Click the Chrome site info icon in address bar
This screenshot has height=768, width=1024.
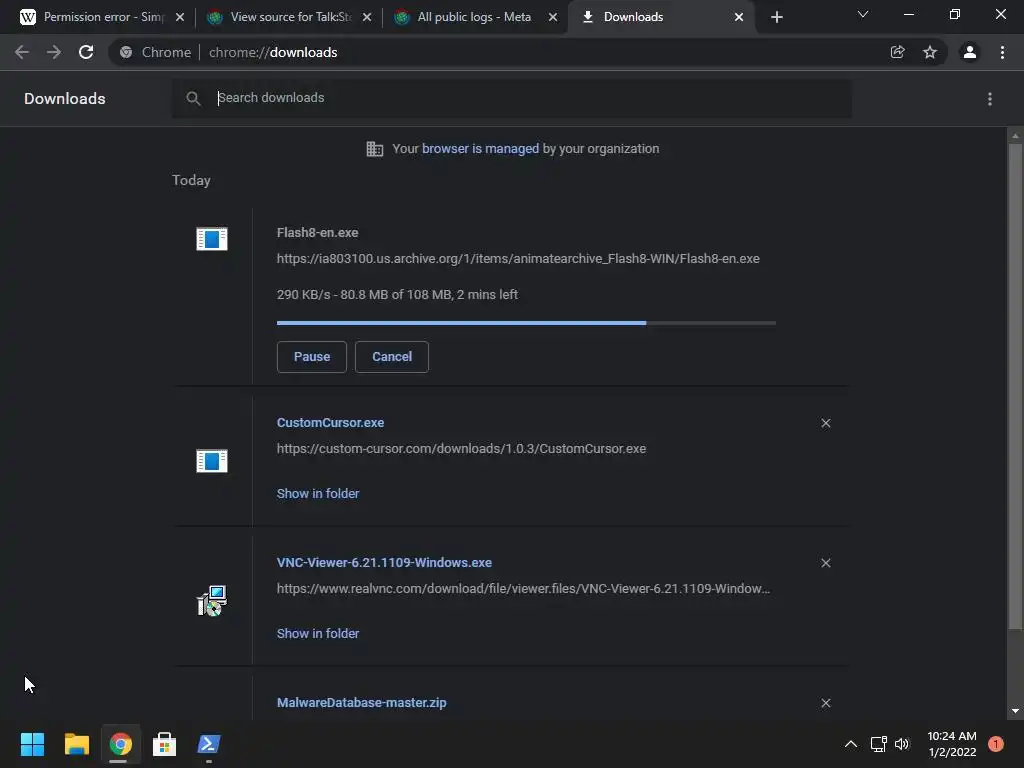pos(126,52)
